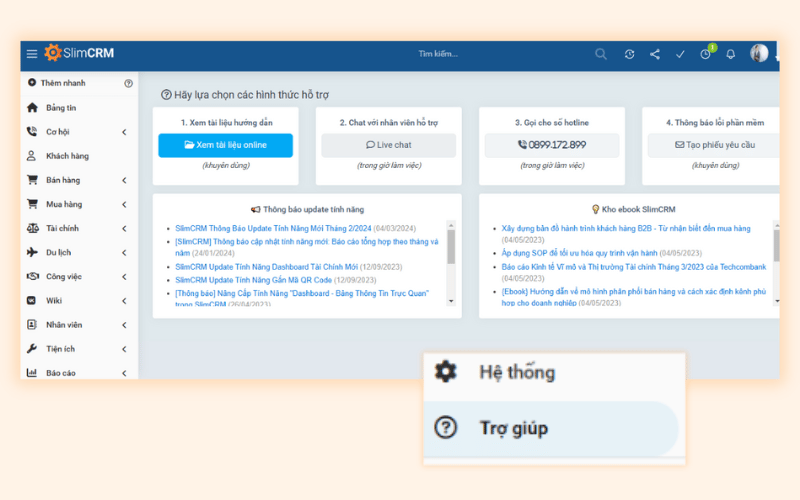
Task: Open the notifications bell
Action: (731, 54)
